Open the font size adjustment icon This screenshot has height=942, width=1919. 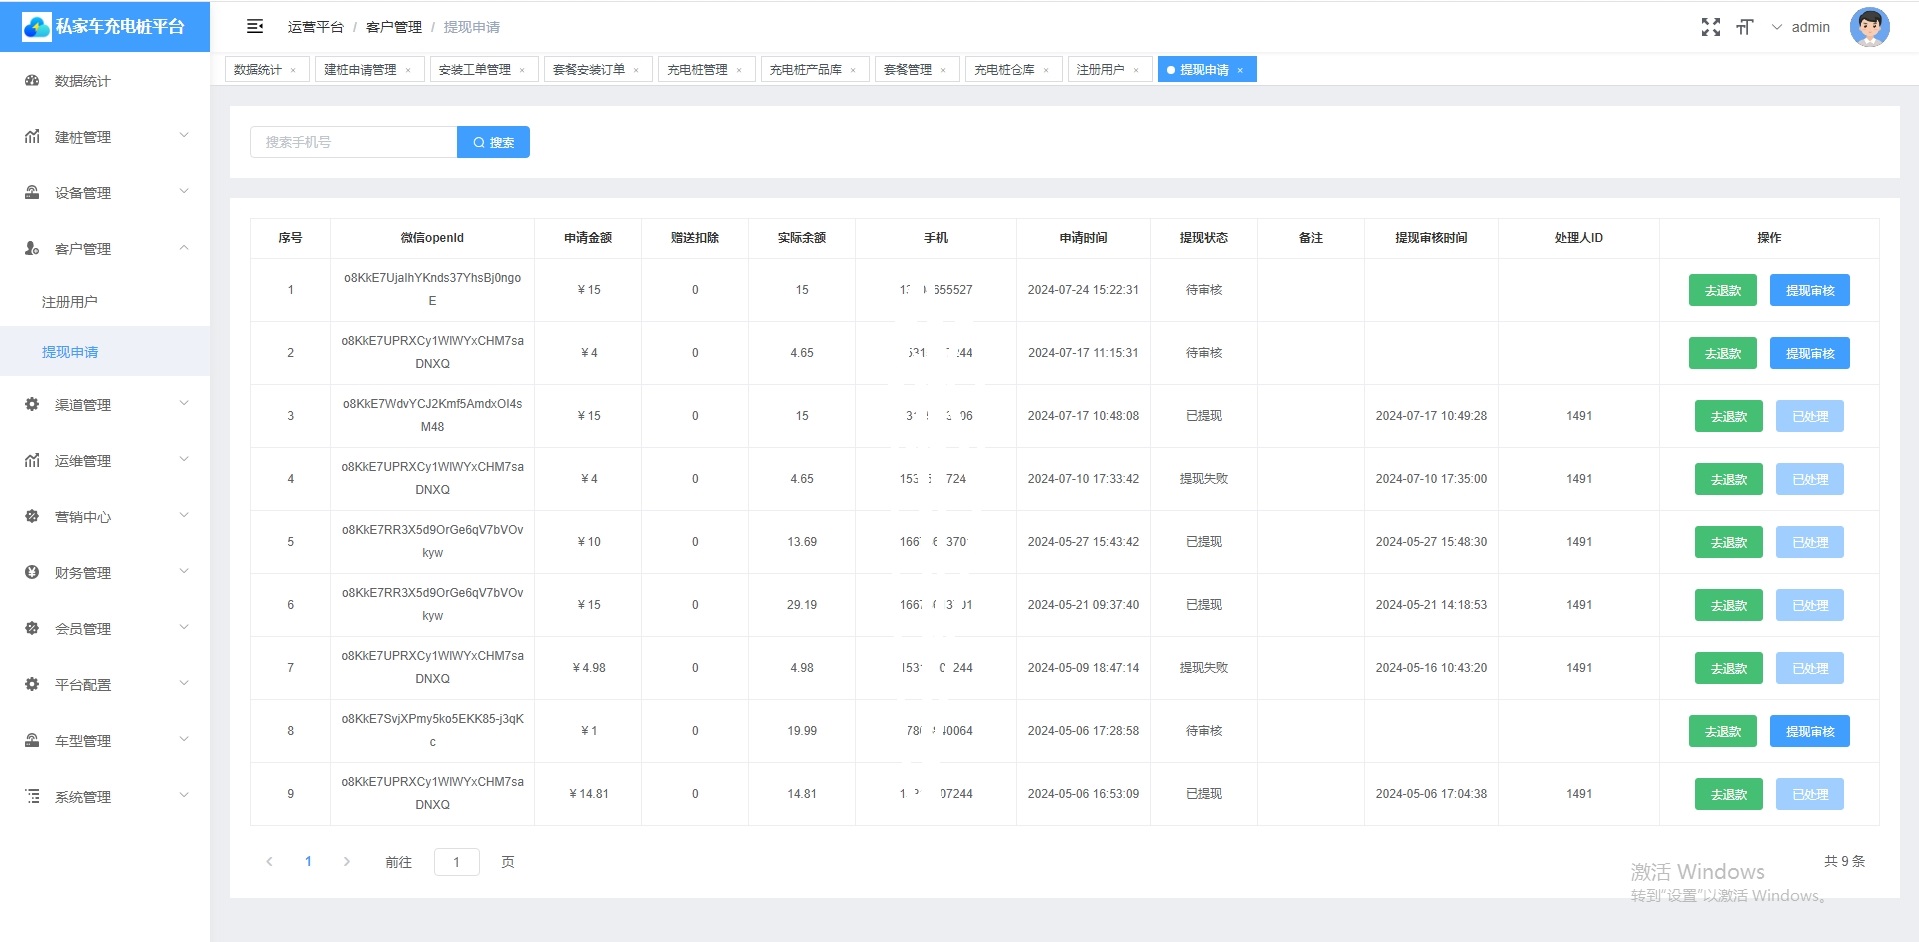pyautogui.click(x=1745, y=27)
